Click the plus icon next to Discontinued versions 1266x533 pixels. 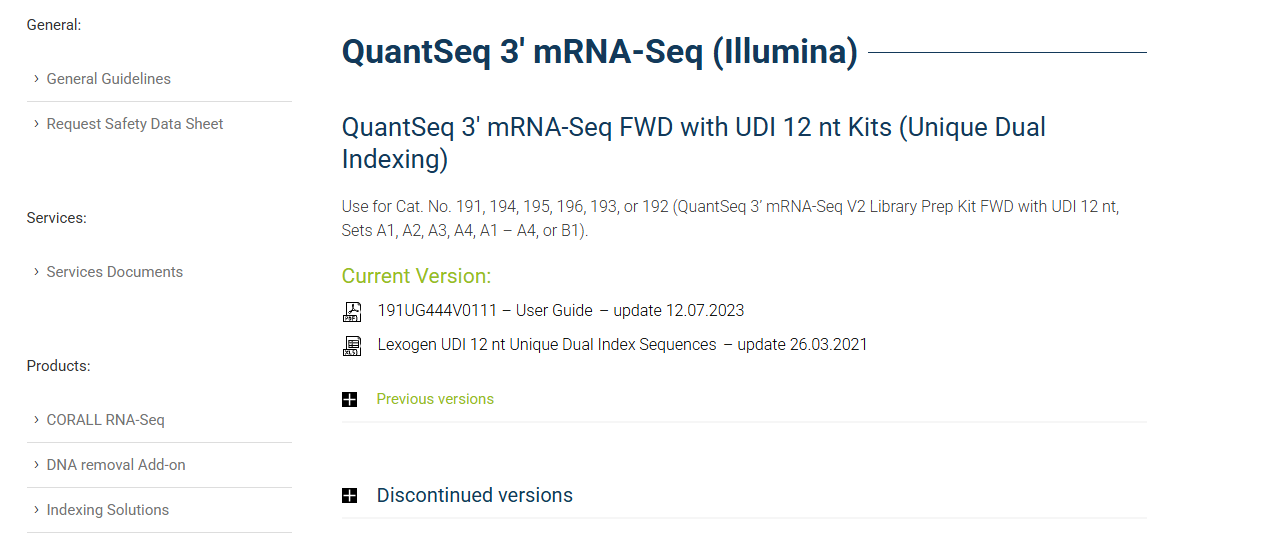click(349, 496)
